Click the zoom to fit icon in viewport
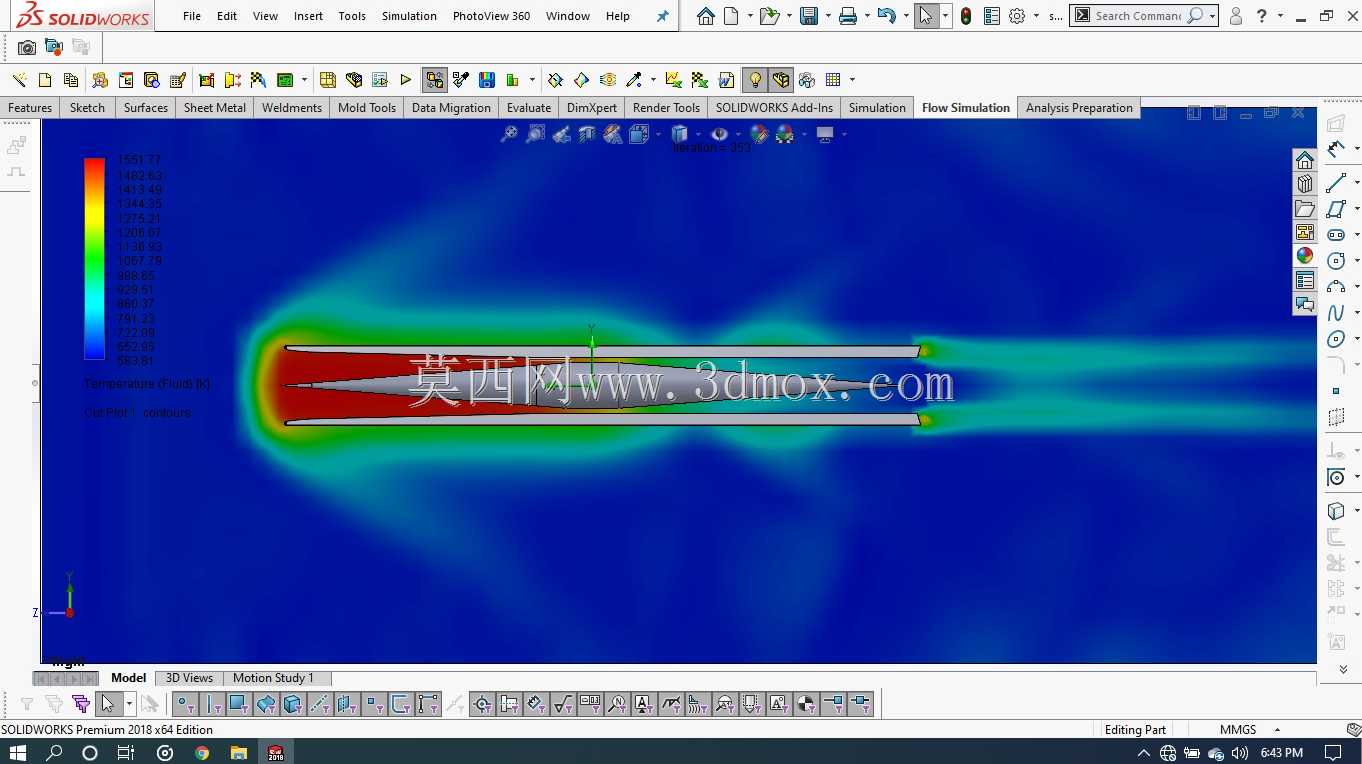The width and height of the screenshot is (1362, 764). [x=509, y=134]
